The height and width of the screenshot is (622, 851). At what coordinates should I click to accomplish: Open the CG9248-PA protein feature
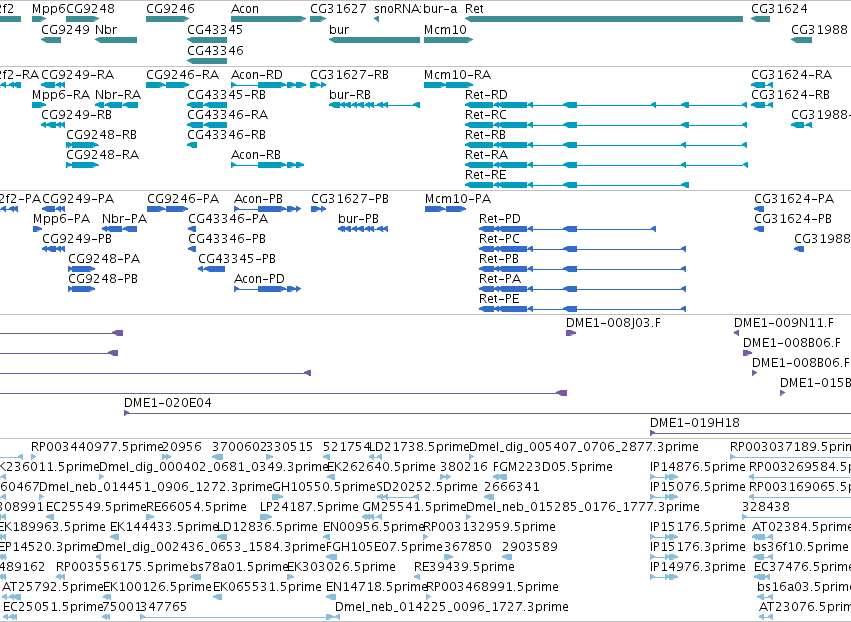pos(82,269)
